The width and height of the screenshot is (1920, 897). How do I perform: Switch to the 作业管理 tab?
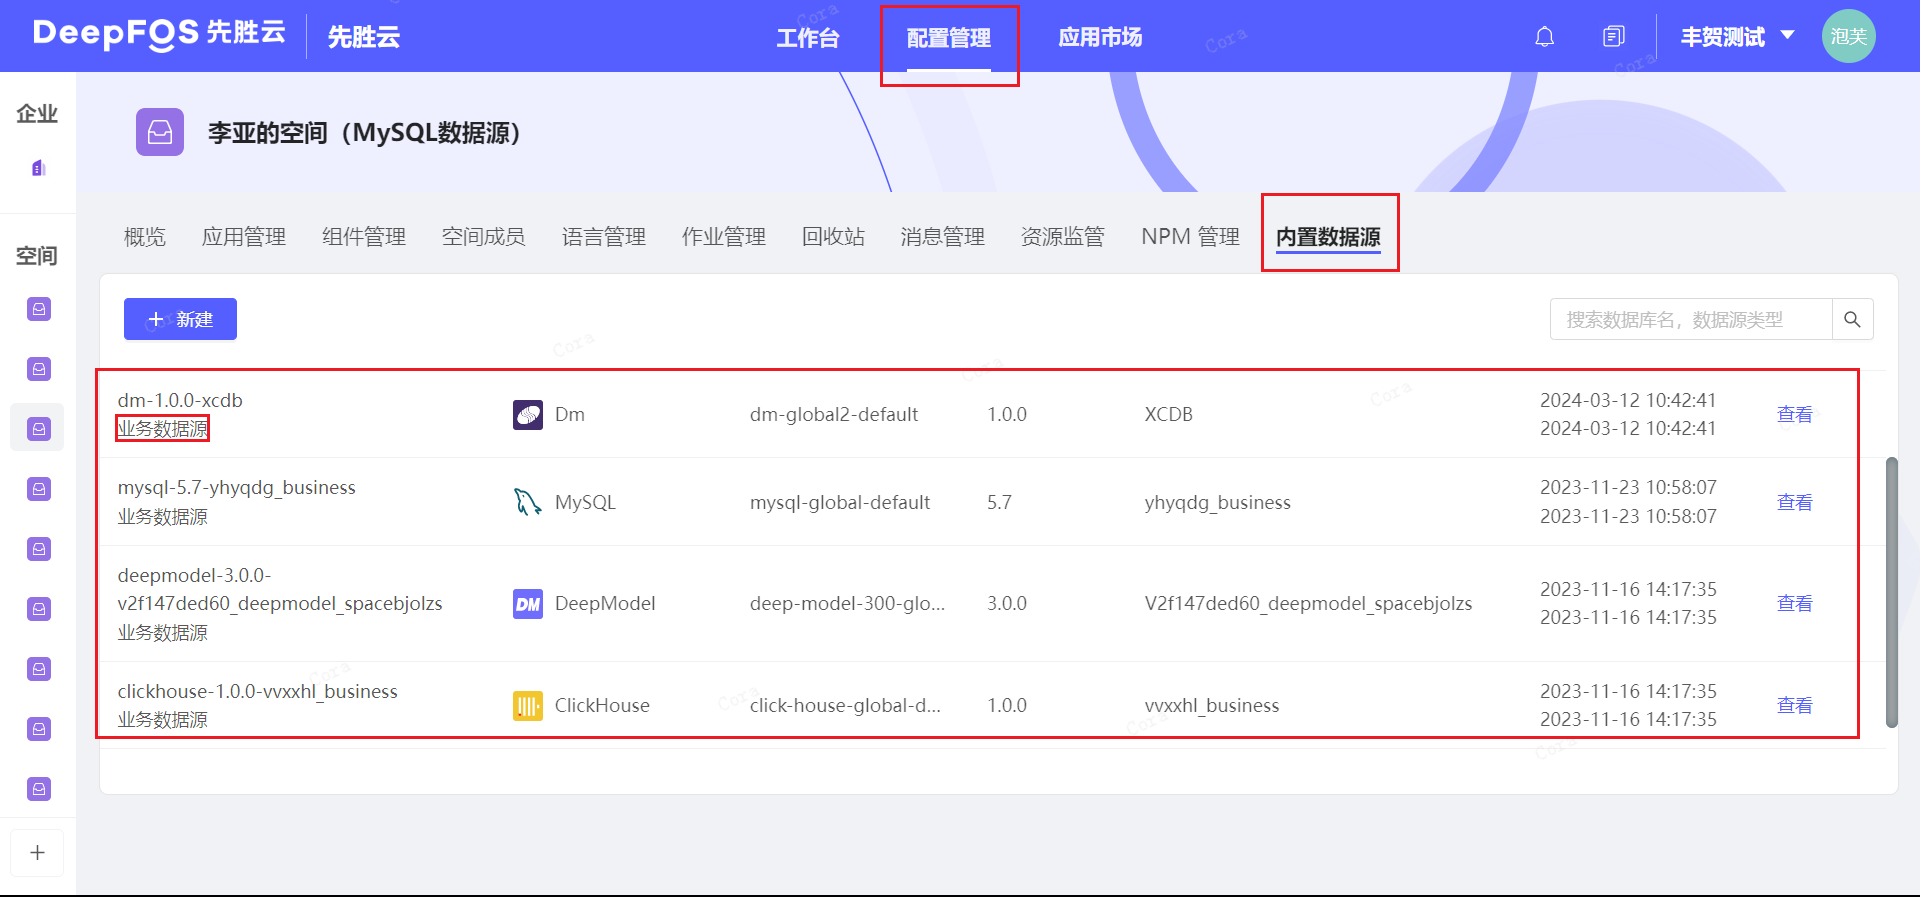[724, 237]
